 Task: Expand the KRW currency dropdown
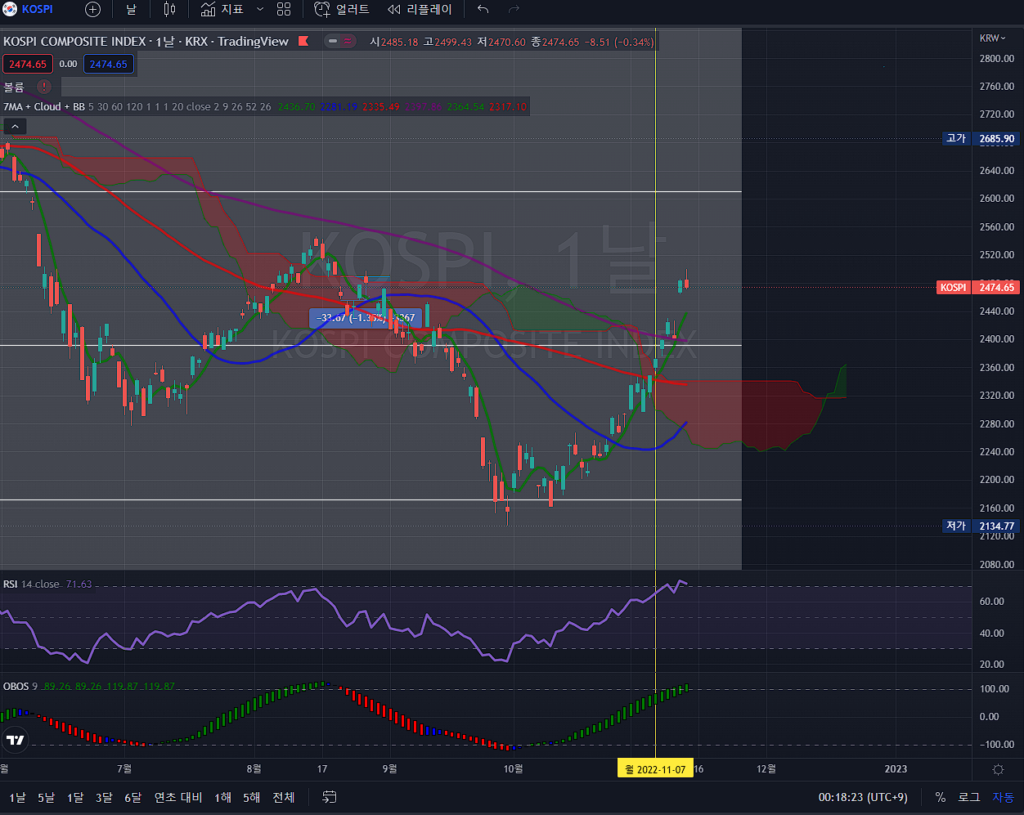991,37
